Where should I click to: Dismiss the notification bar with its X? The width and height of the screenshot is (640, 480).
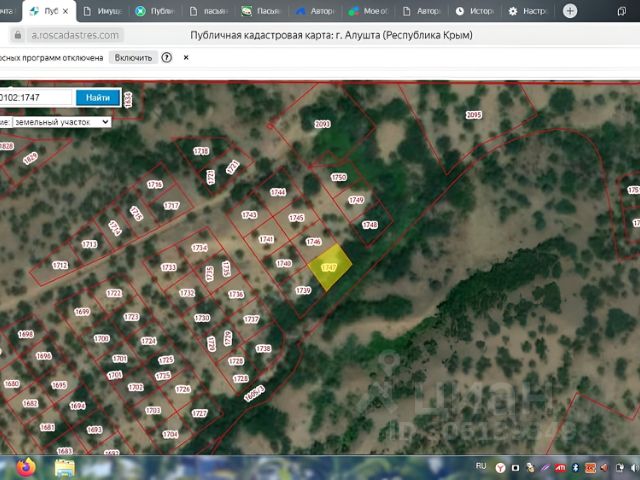[x=186, y=58]
